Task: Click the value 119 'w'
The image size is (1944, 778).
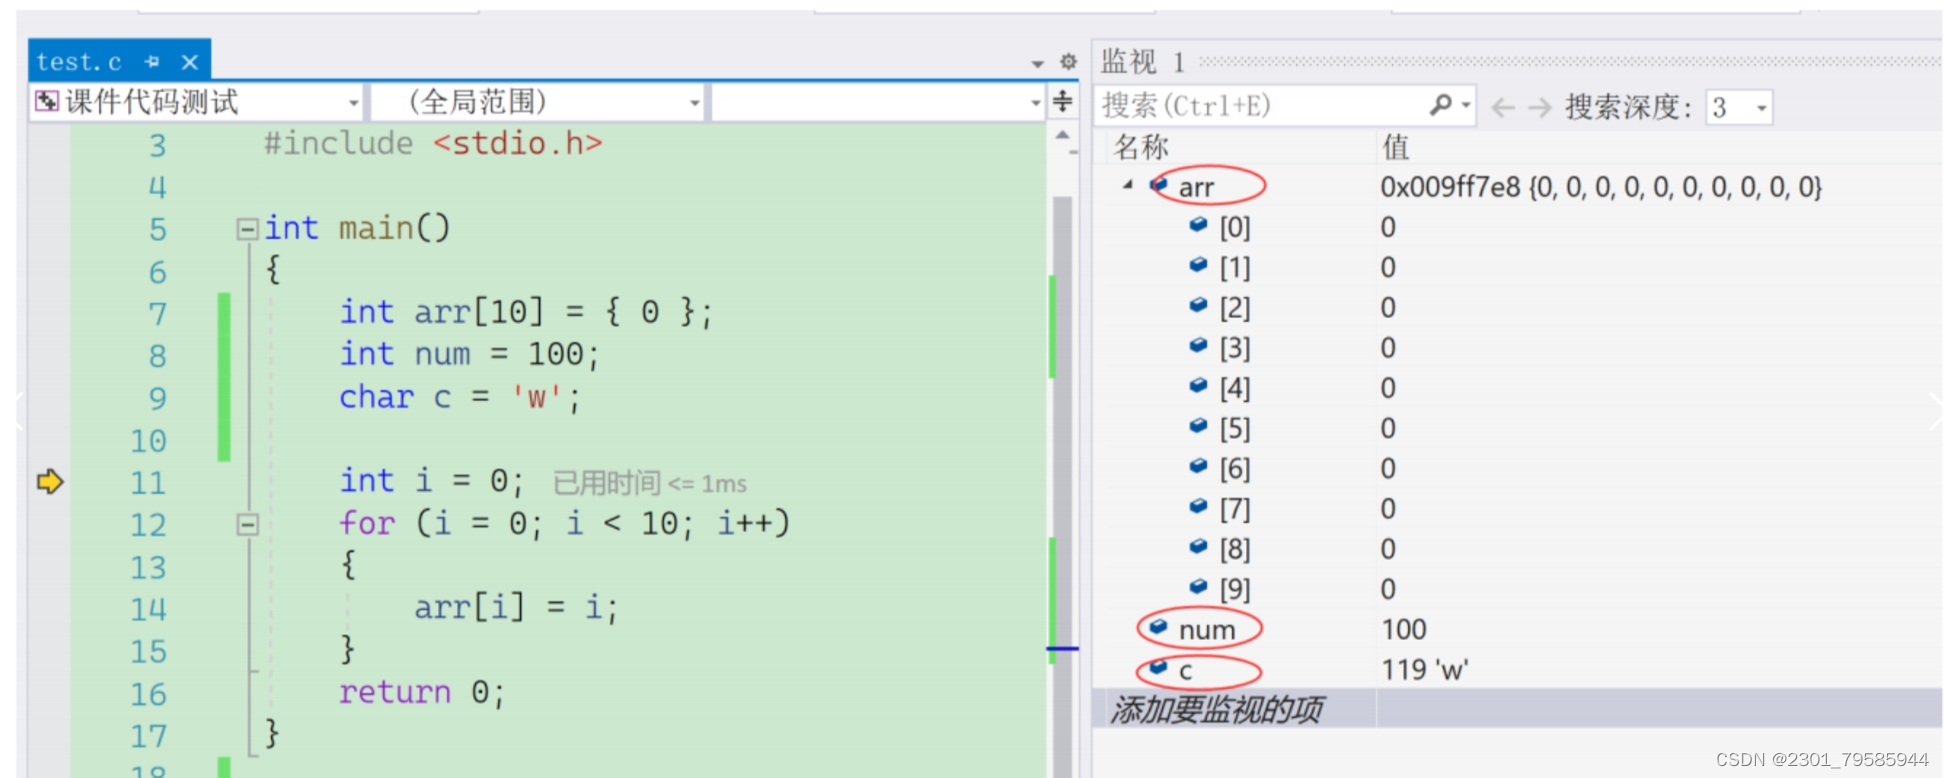Action: point(1424,670)
